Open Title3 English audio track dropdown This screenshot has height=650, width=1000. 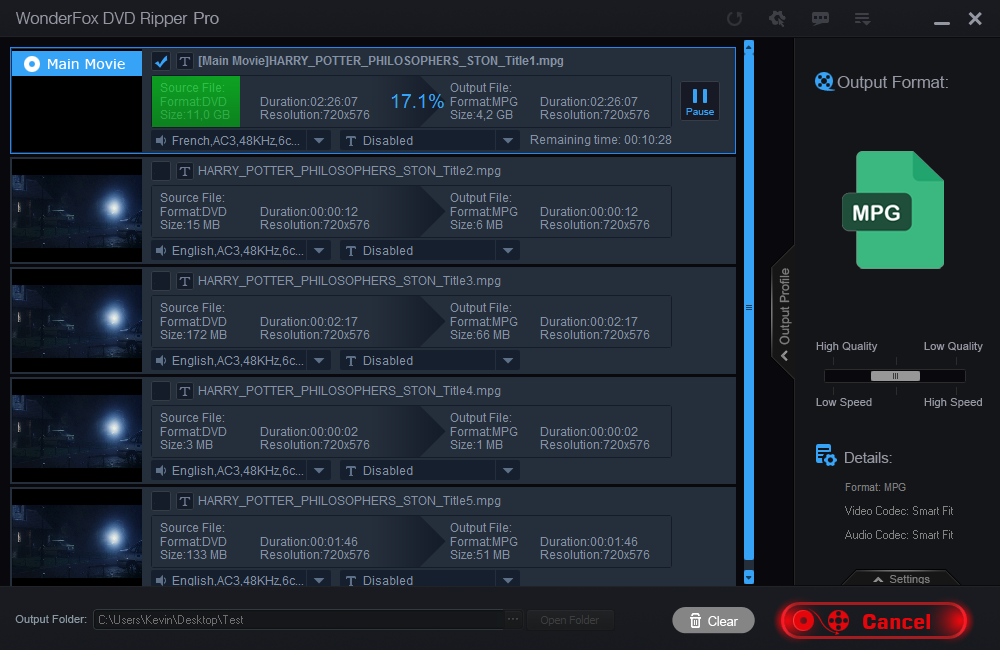tap(319, 360)
